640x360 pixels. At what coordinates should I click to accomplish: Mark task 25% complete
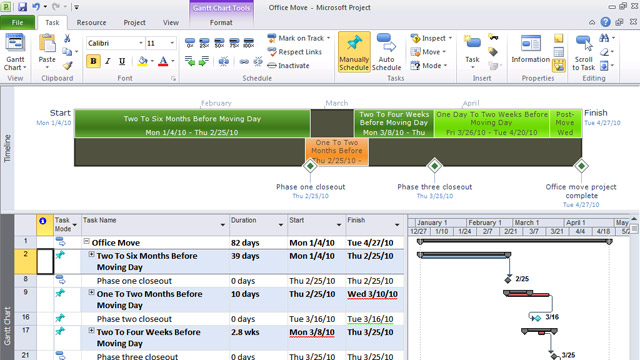[x=204, y=42]
